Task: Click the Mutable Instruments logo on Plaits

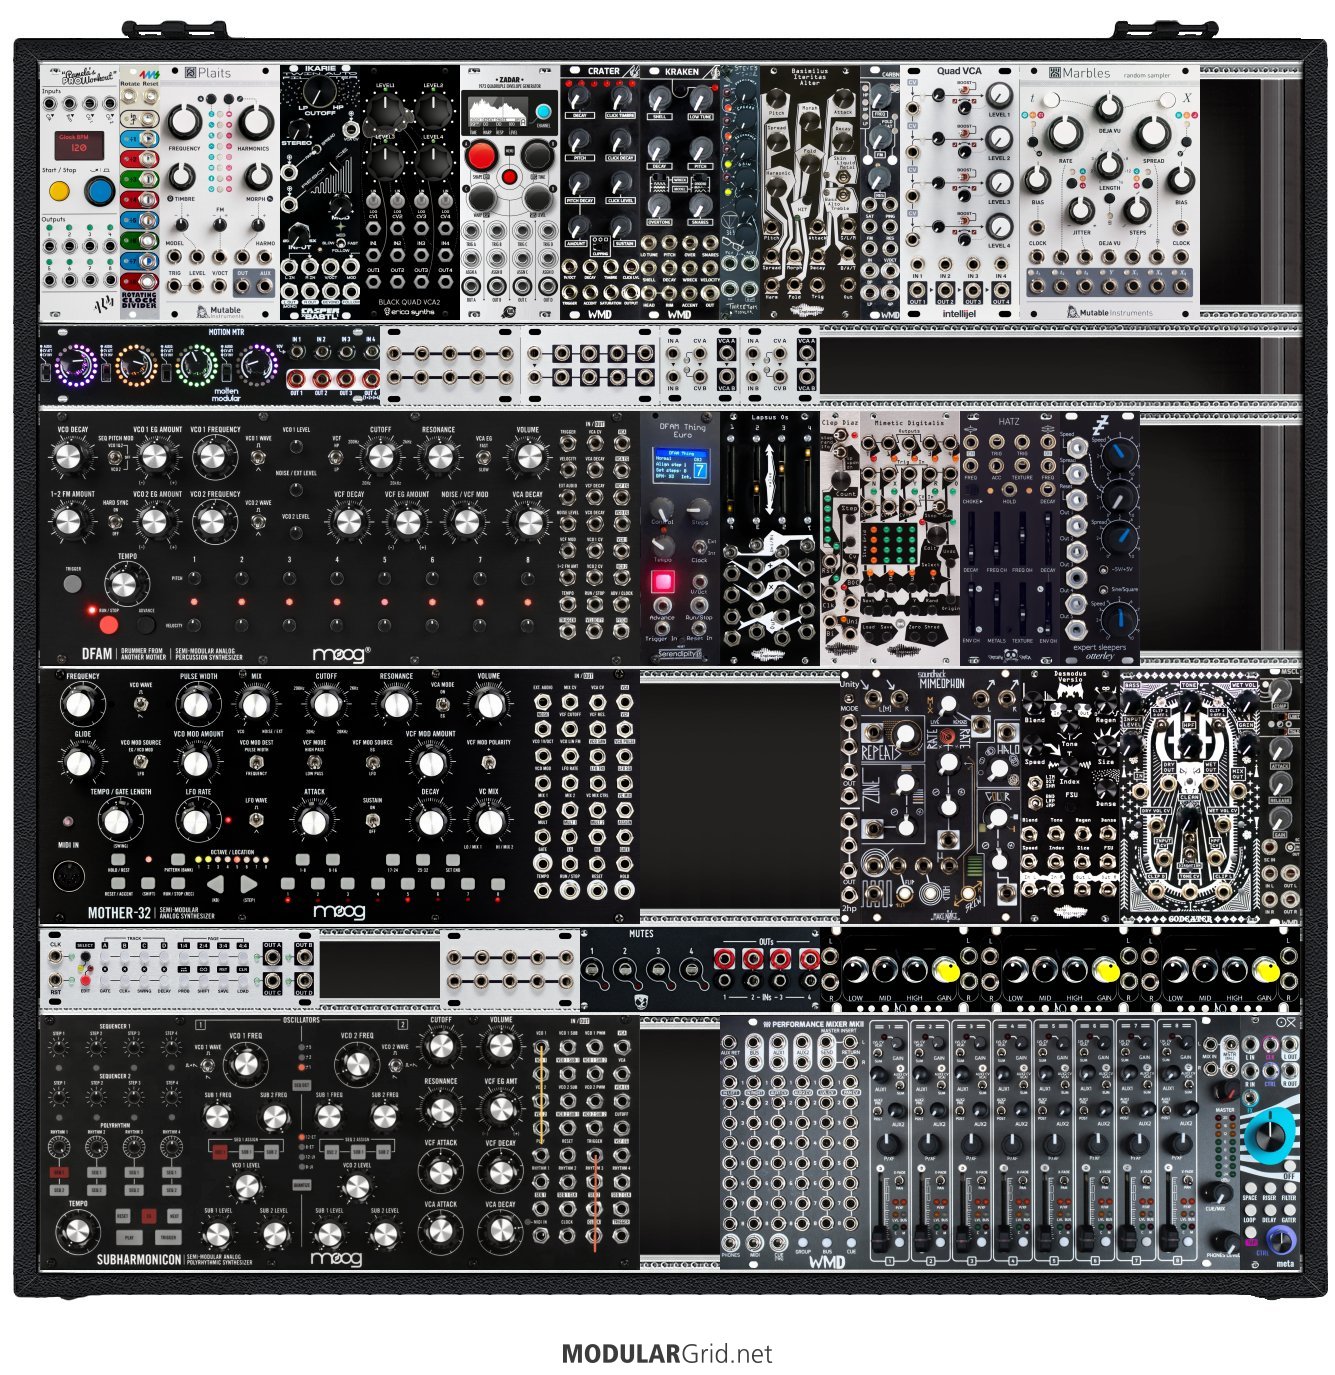Action: click(x=219, y=311)
